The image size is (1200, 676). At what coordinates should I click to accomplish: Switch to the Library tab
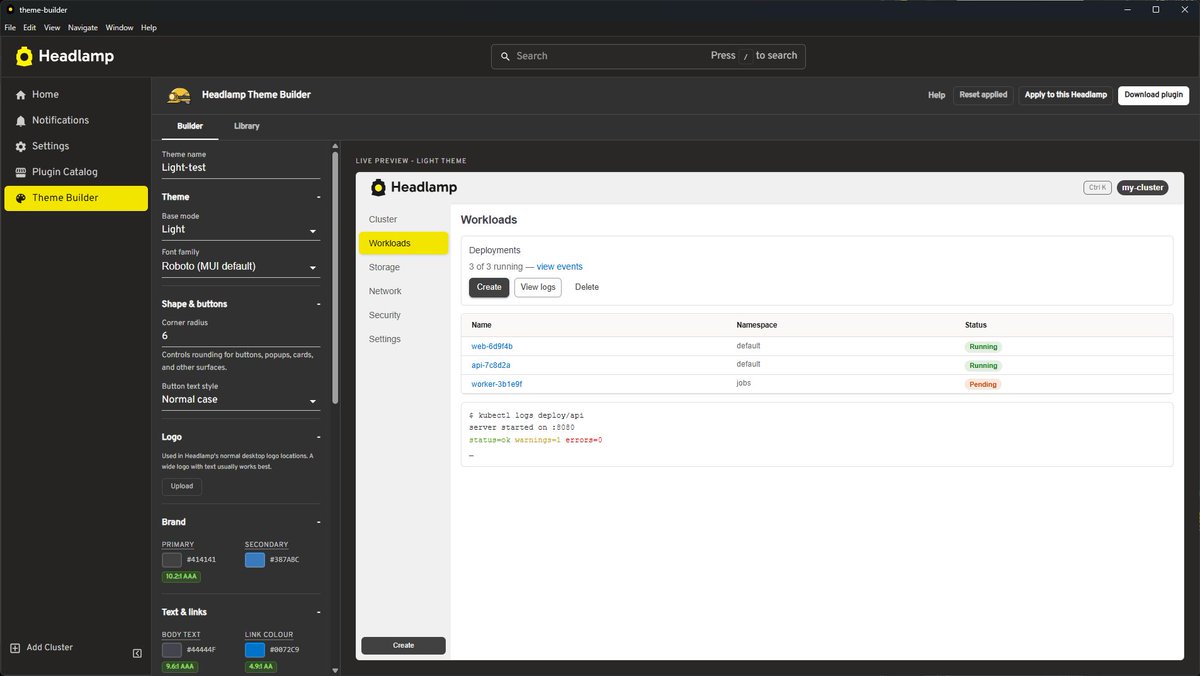[x=247, y=126]
